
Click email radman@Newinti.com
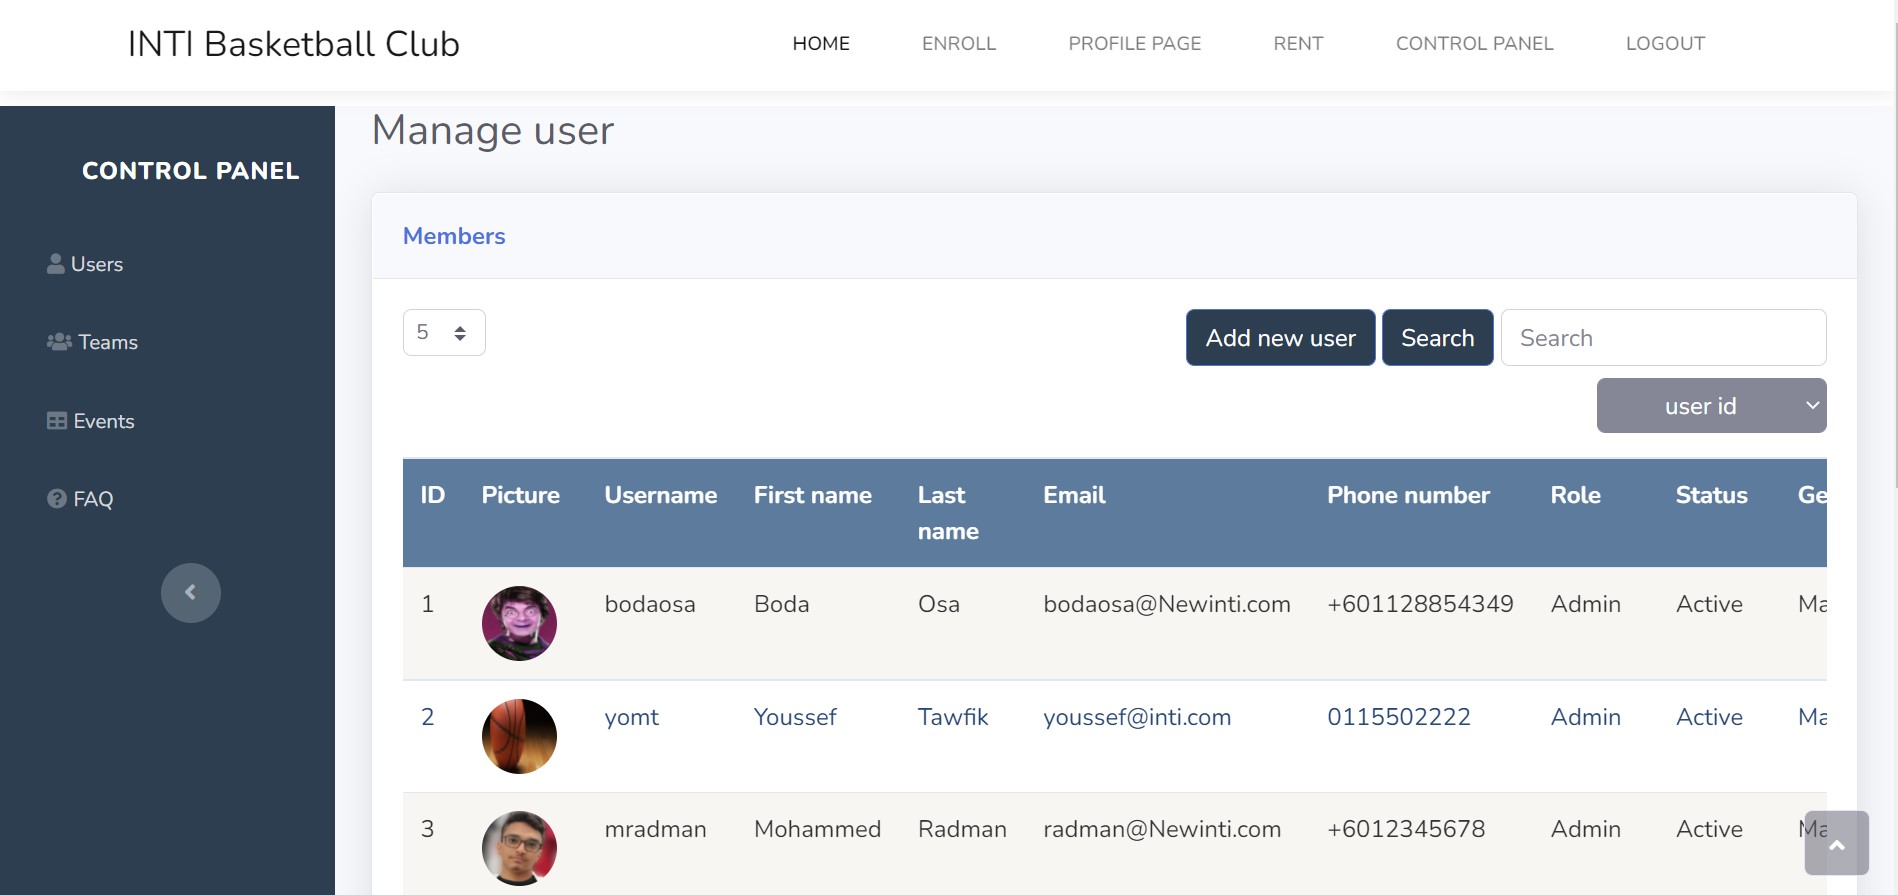1162,829
